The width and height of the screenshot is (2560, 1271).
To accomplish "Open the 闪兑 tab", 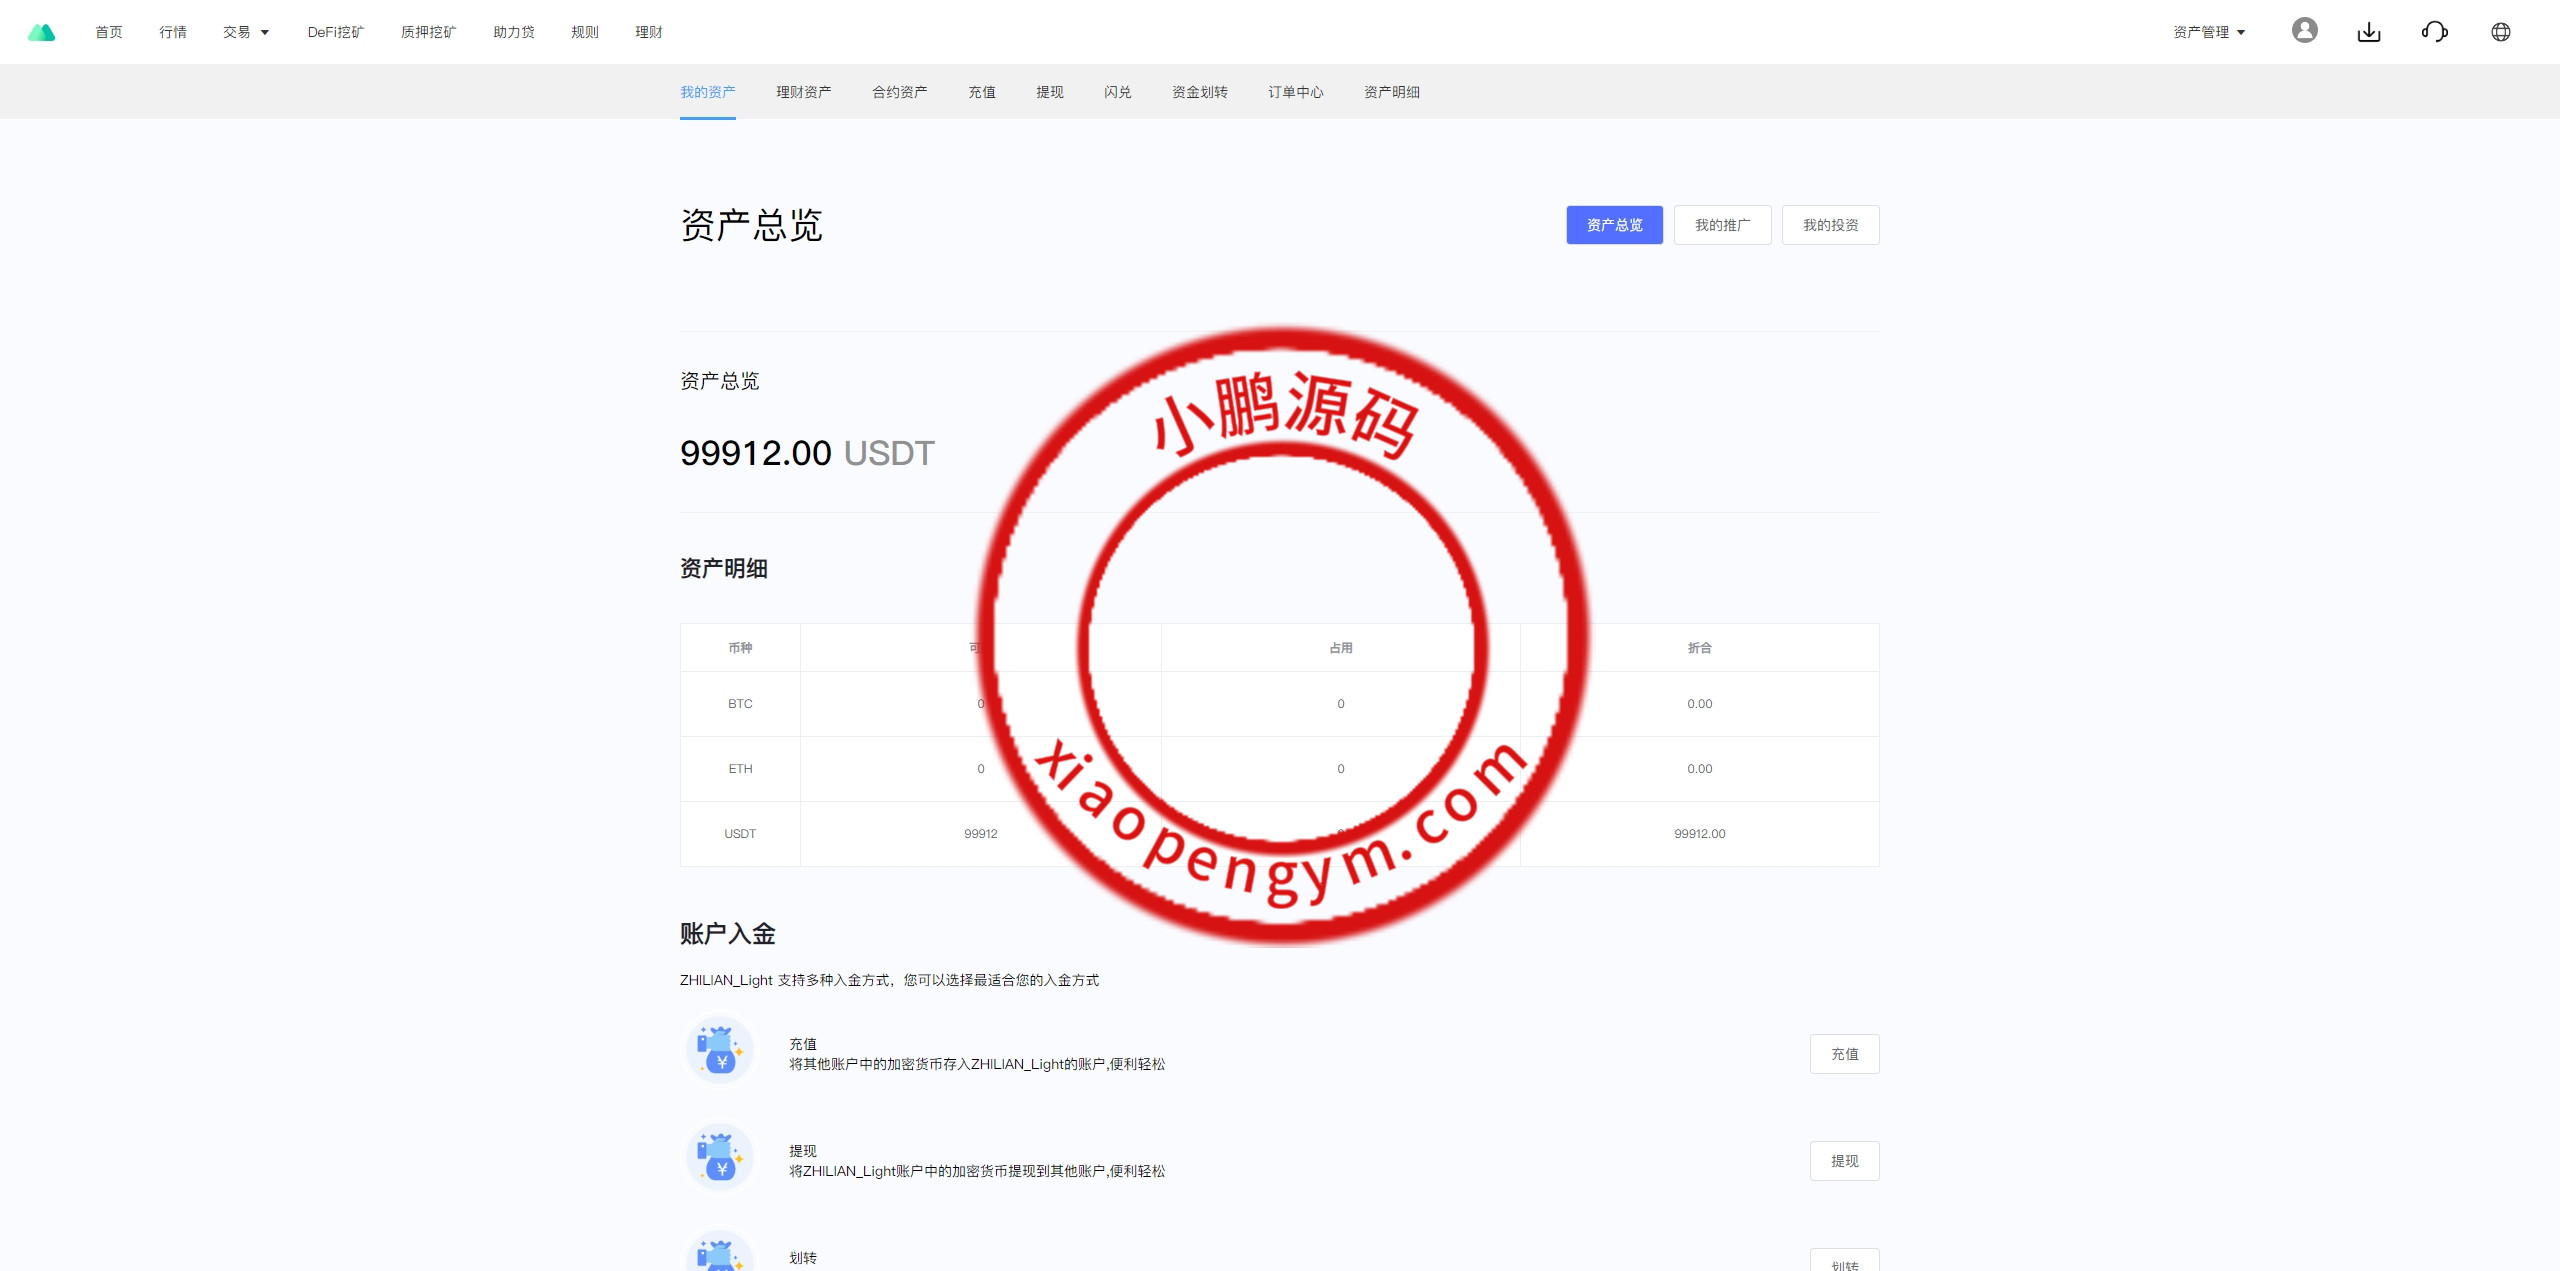I will click(x=1117, y=92).
